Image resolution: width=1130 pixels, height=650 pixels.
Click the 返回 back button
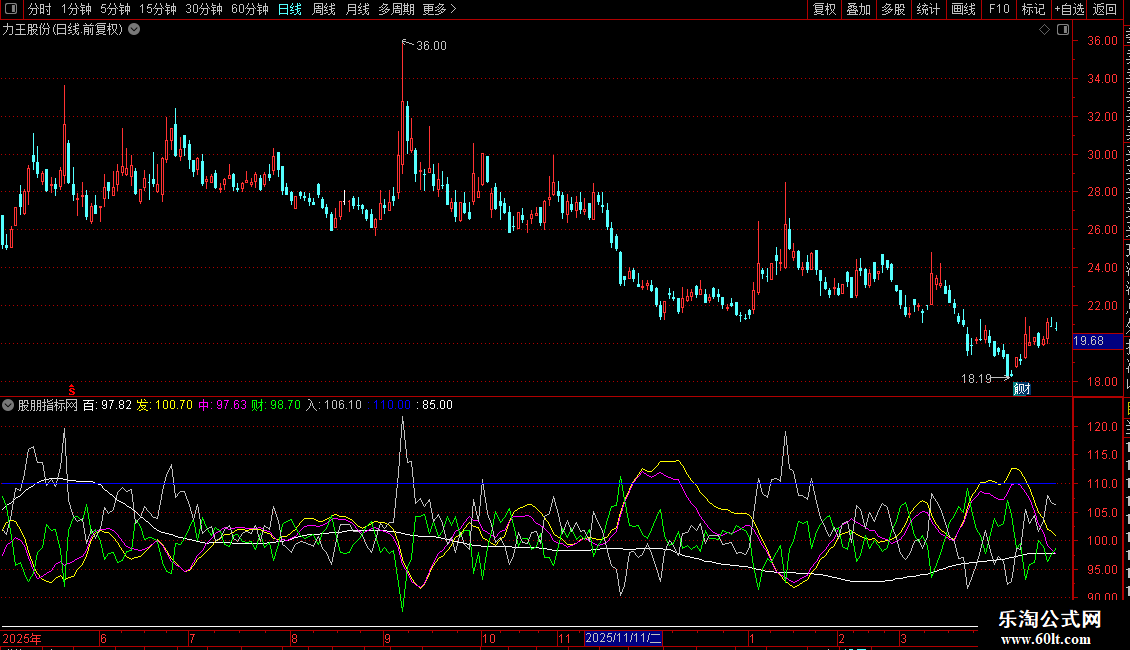[1104, 9]
